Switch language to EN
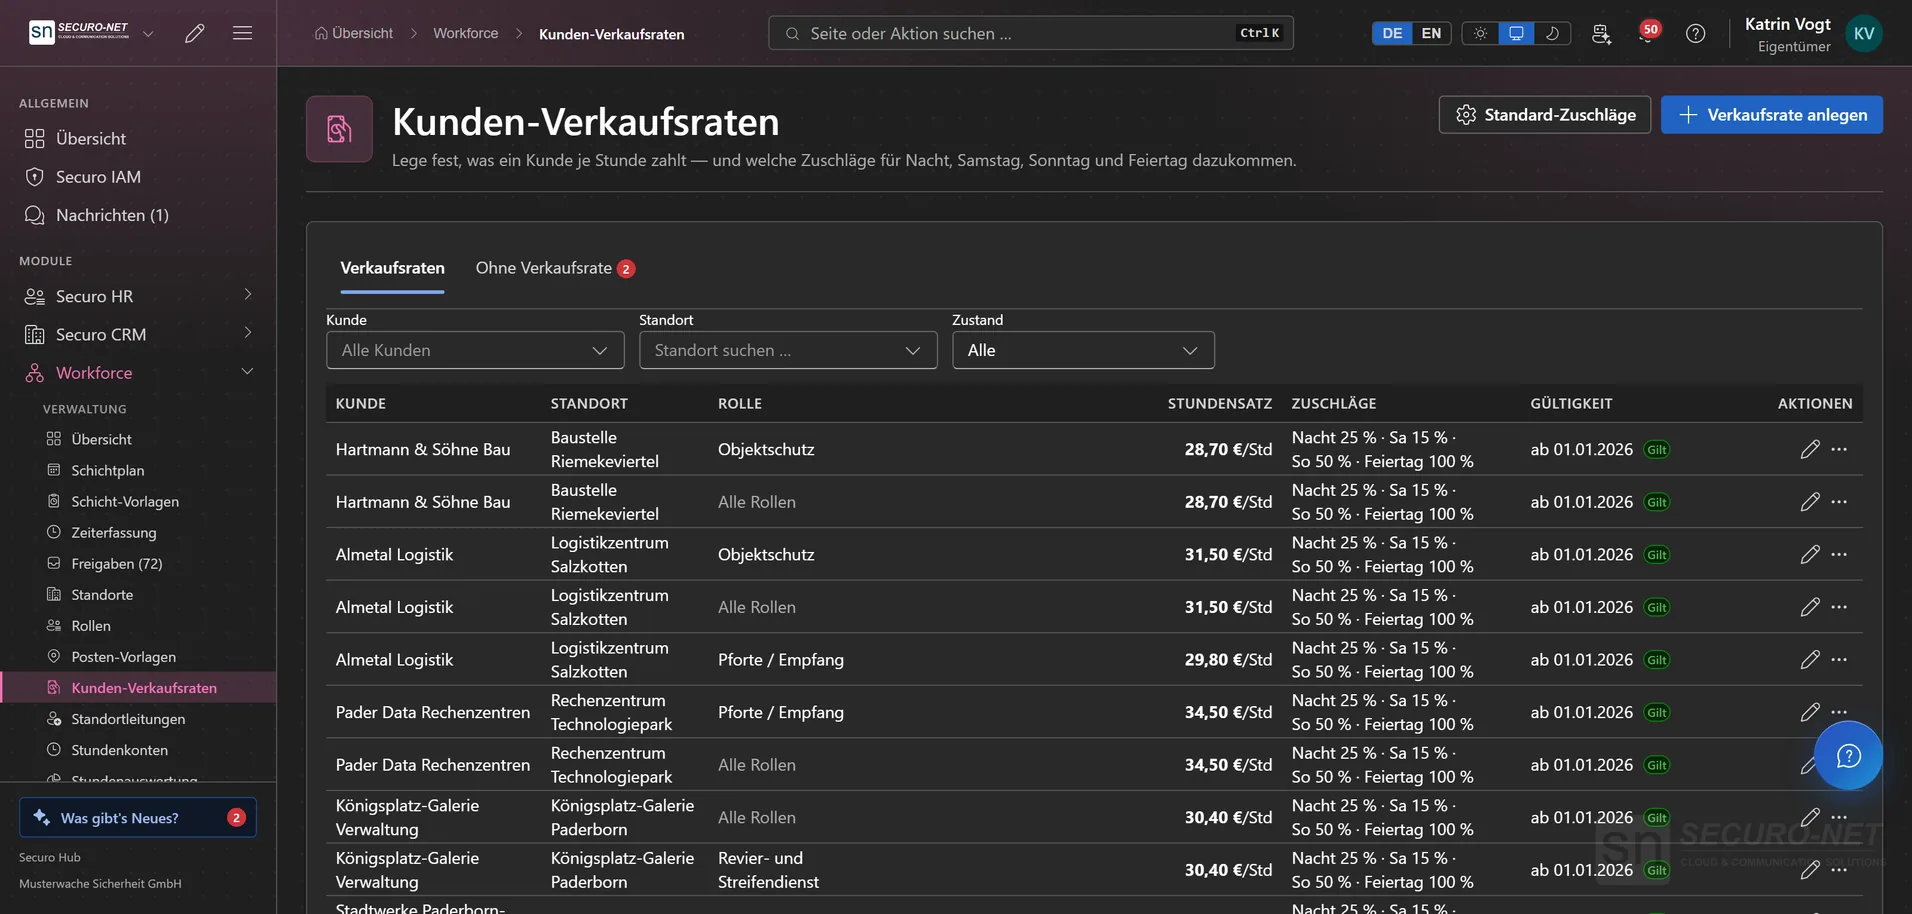Screen dimensions: 1912x914 pos(1431,33)
